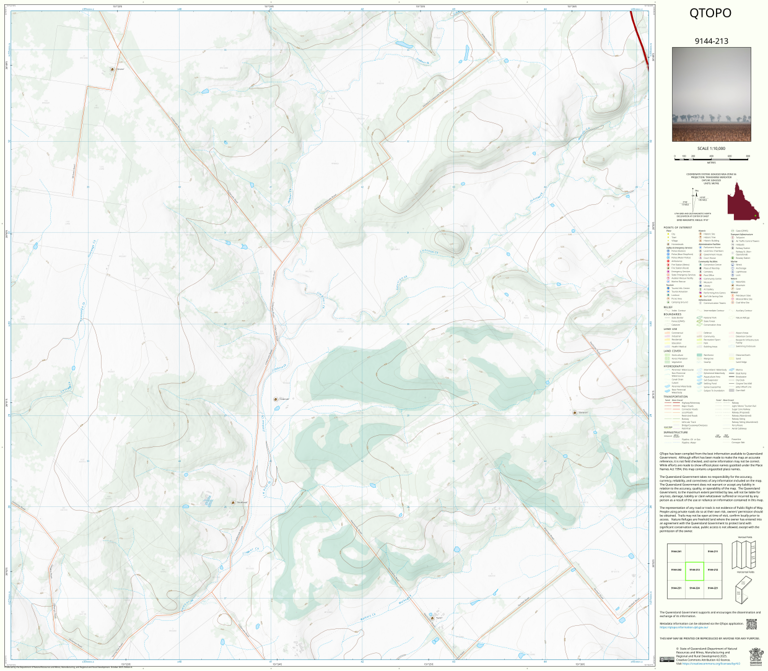Click the Queensland state locator map
Screen dimensions: 768x671
pyautogui.click(x=743, y=201)
